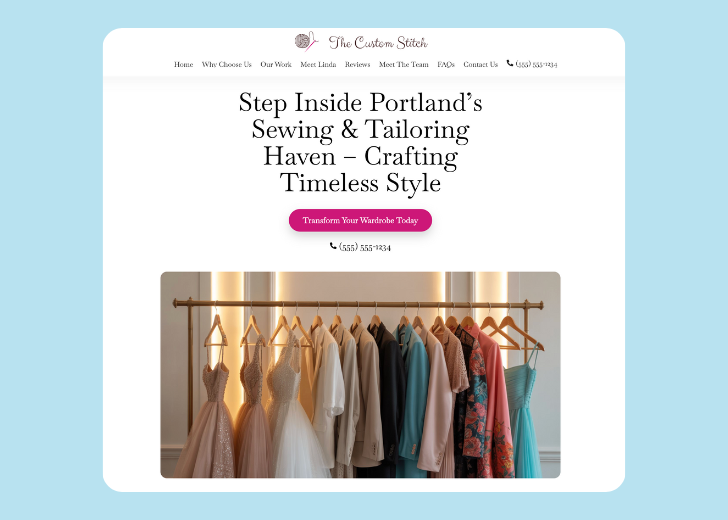
Task: Click the phone number in the navigation bar
Action: click(x=536, y=65)
